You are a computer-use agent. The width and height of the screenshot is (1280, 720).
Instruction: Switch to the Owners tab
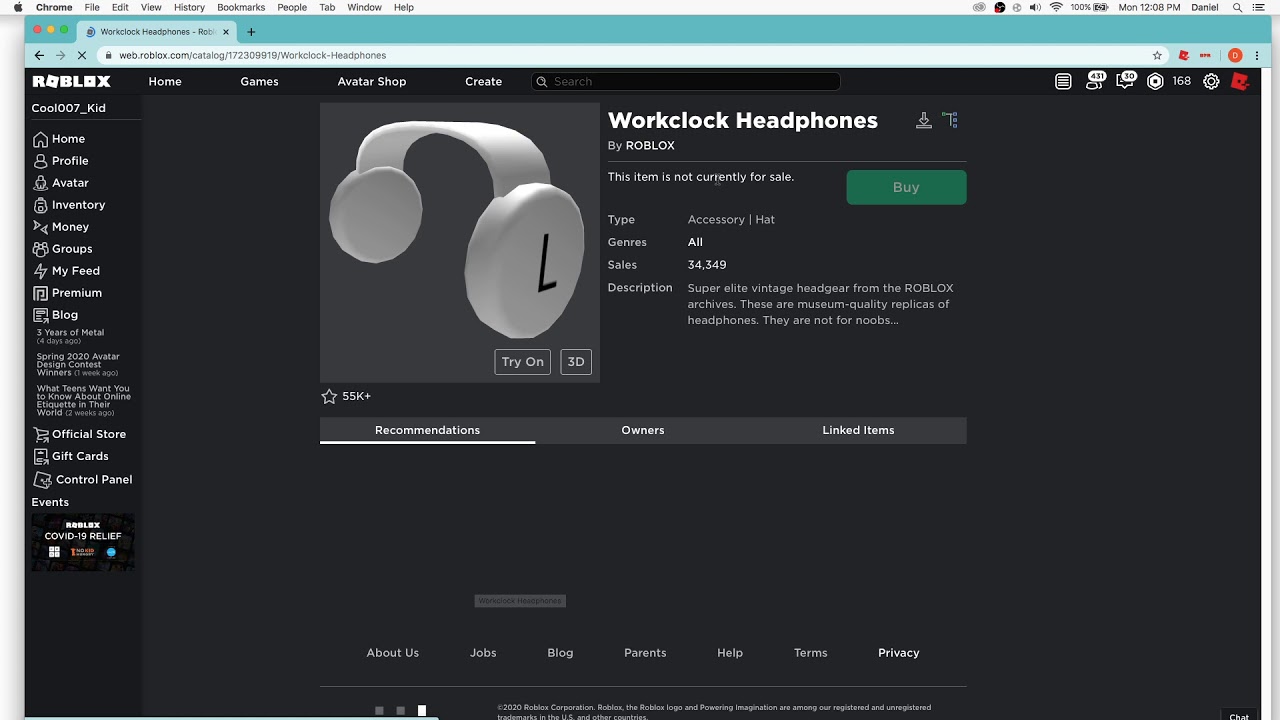tap(643, 430)
